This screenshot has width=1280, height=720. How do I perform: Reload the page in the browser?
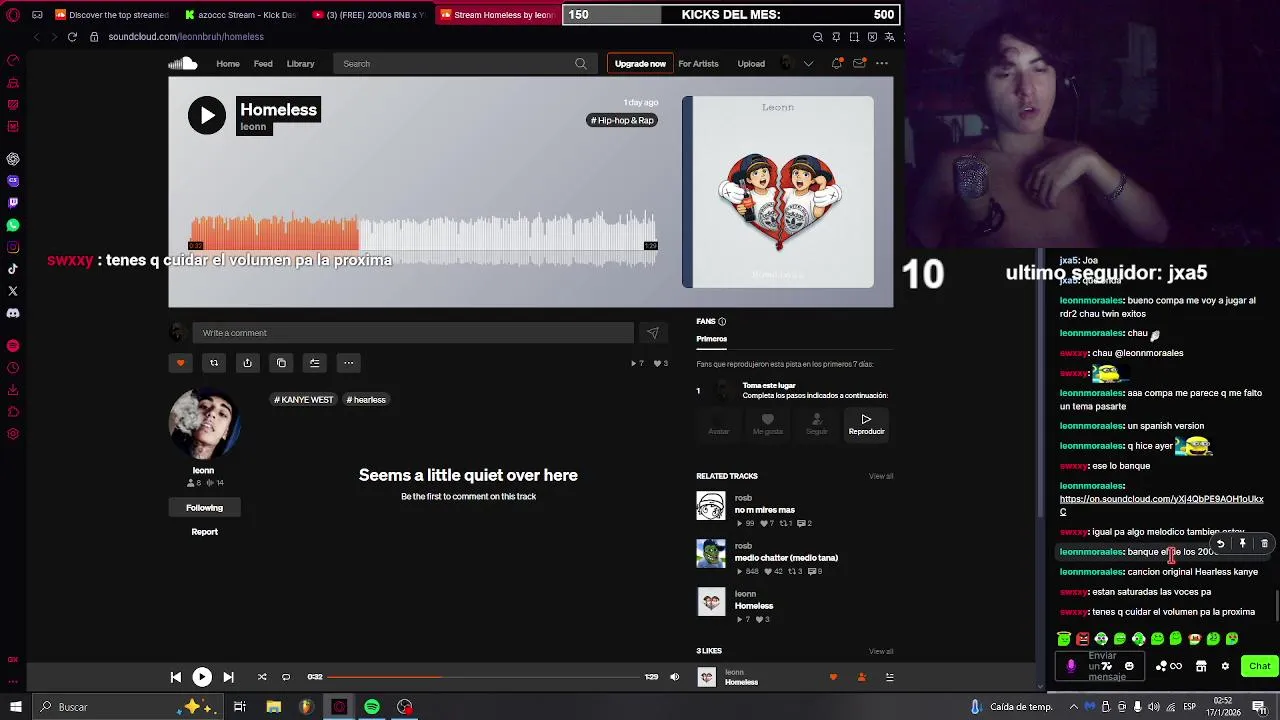(72, 37)
